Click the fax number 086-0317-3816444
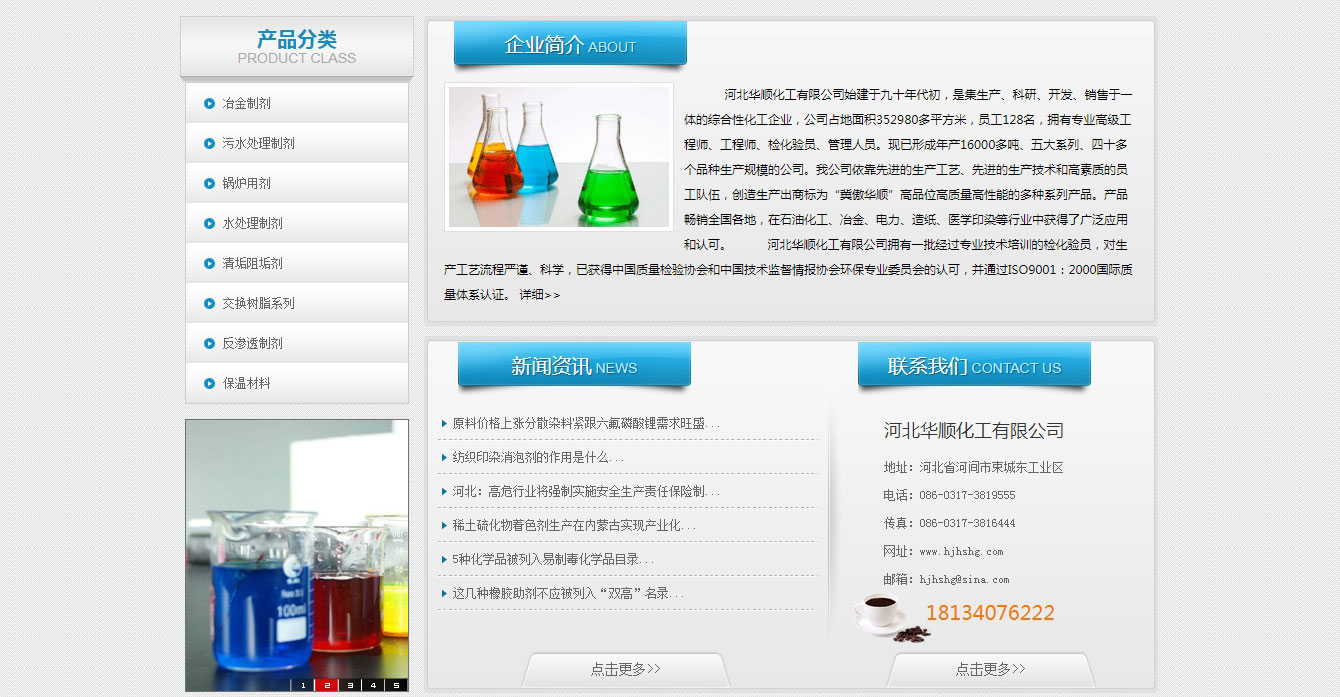1340x697 pixels. [x=967, y=523]
